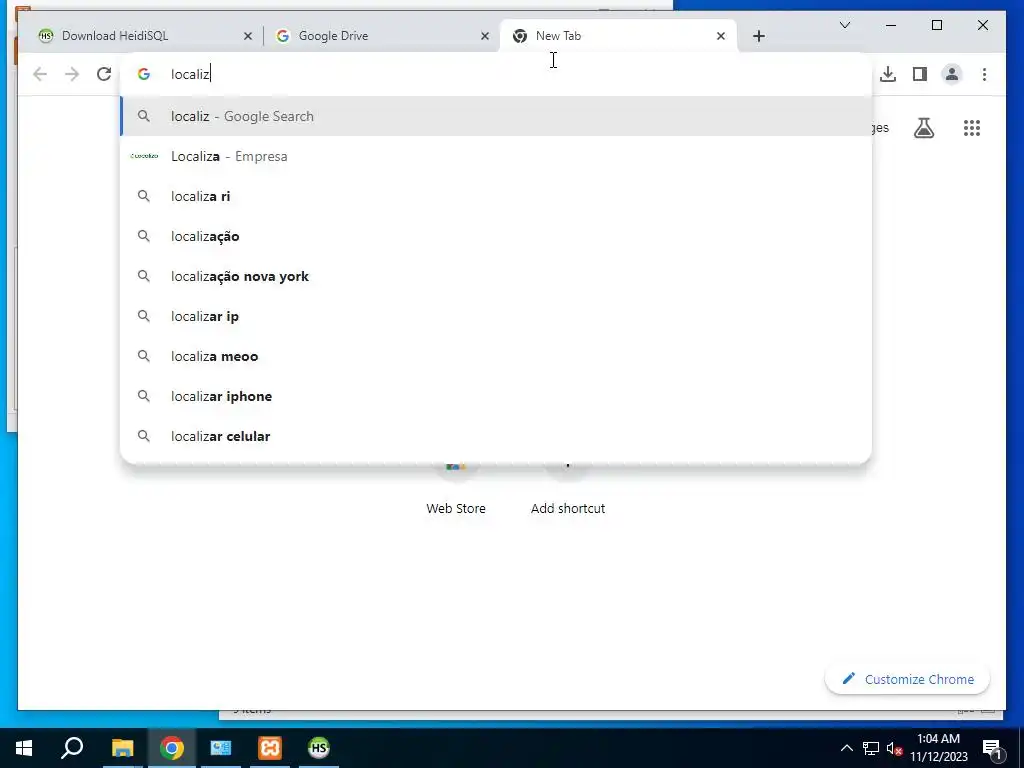Image resolution: width=1024 pixels, height=768 pixels.
Task: Click the address bar containing localiz
Action: pyautogui.click(x=496, y=74)
